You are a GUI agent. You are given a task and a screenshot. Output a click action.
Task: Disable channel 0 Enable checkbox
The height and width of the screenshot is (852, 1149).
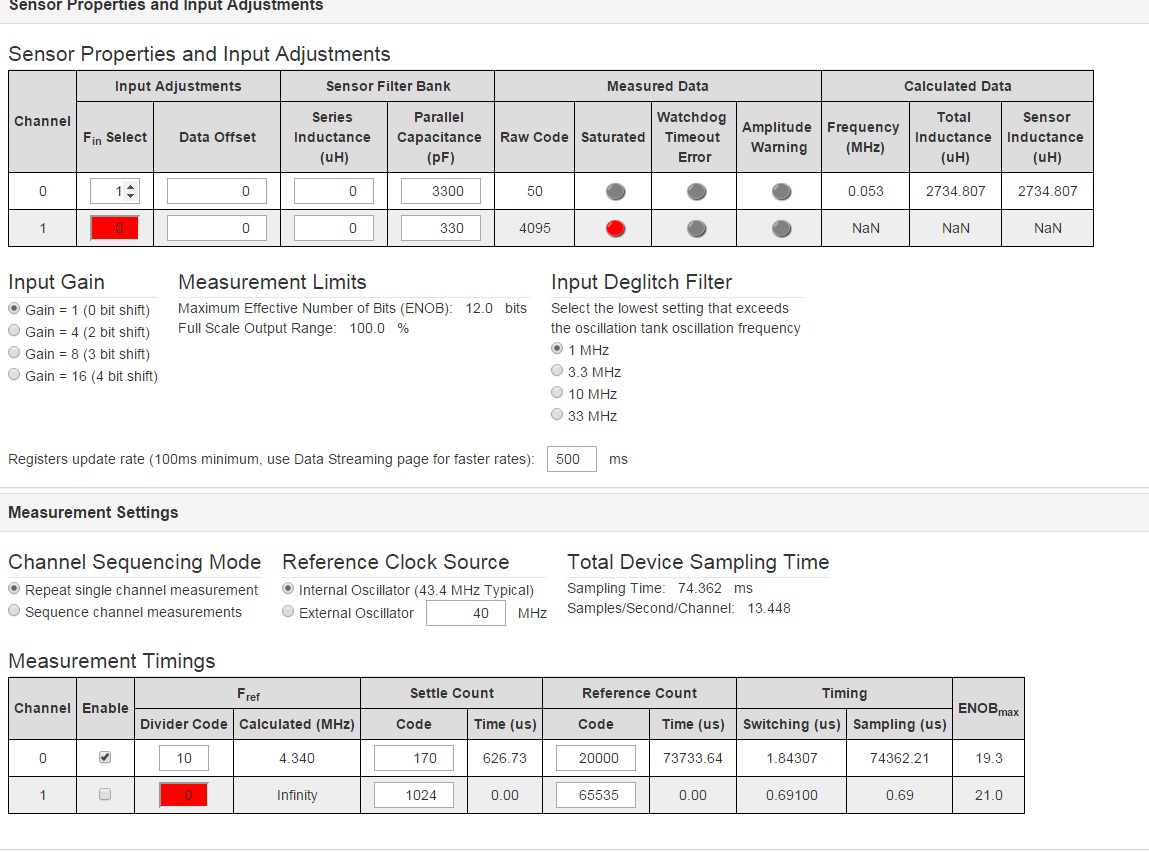[105, 757]
